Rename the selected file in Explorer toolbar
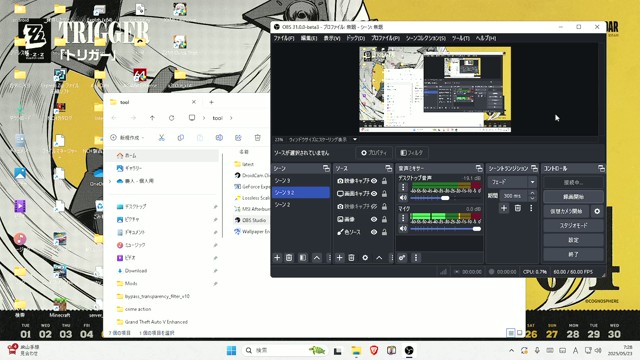This screenshot has width=640, height=360. (219, 138)
